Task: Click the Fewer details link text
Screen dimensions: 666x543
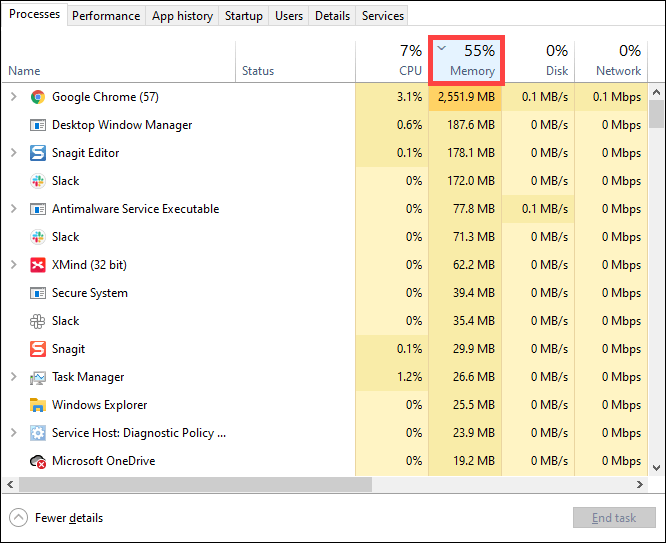Action: [x=69, y=518]
